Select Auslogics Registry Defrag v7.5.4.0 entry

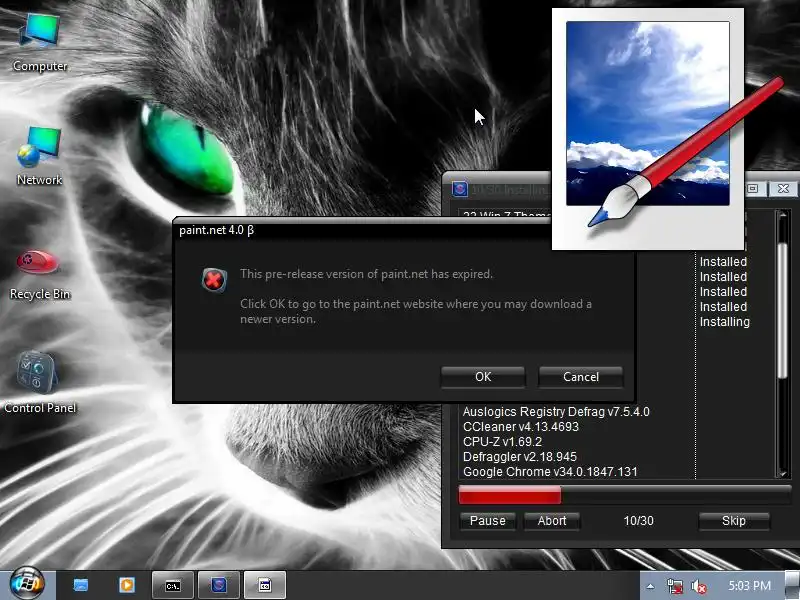(556, 412)
